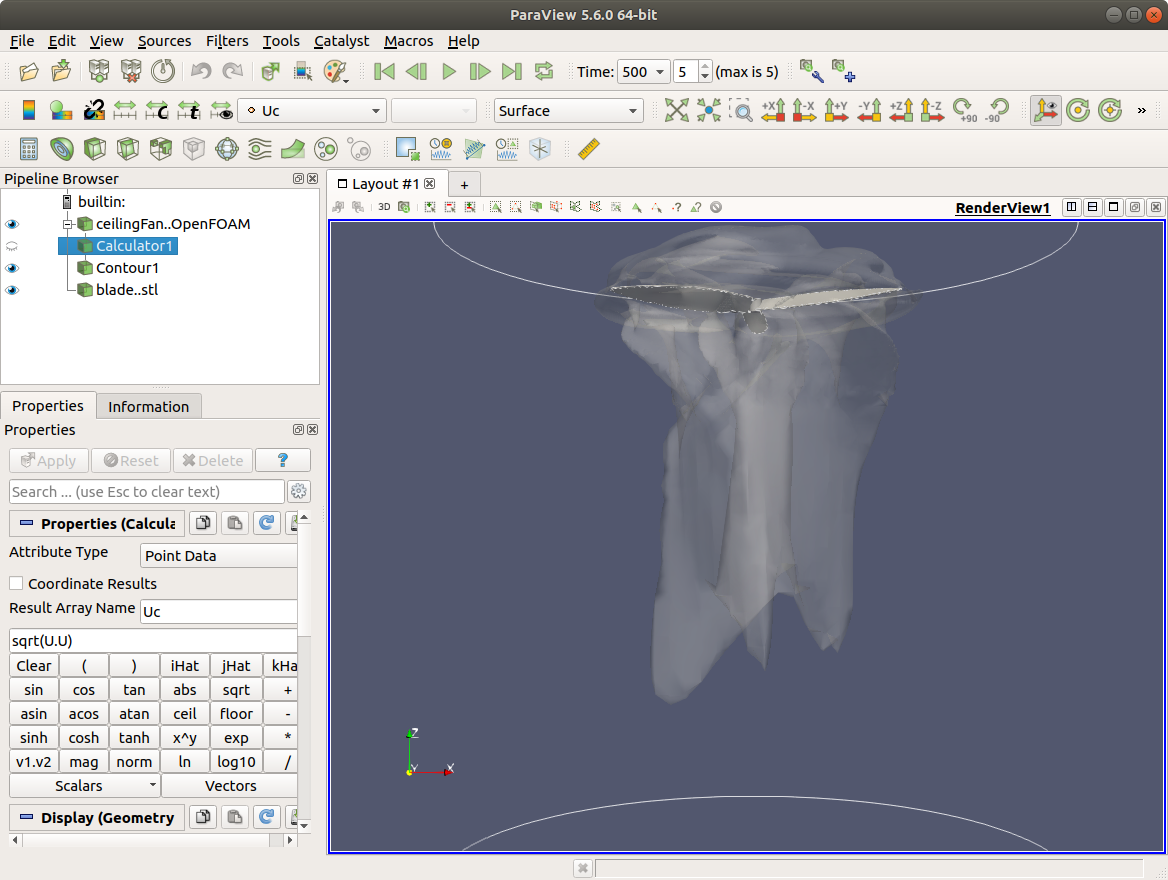
Task: Click the Result Array Name field
Action: click(x=219, y=612)
